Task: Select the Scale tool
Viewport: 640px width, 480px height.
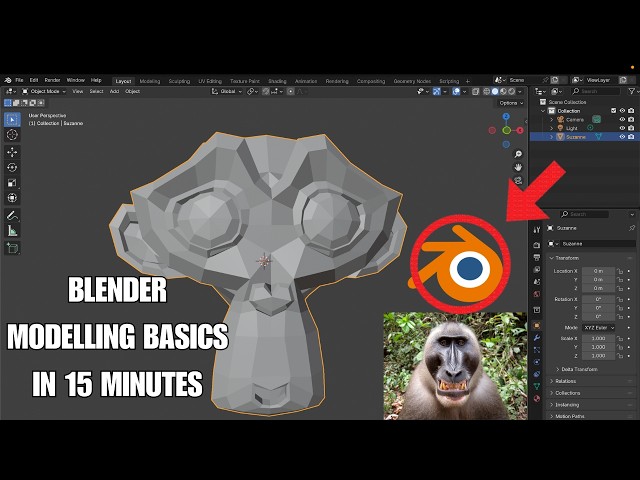Action: (12, 182)
